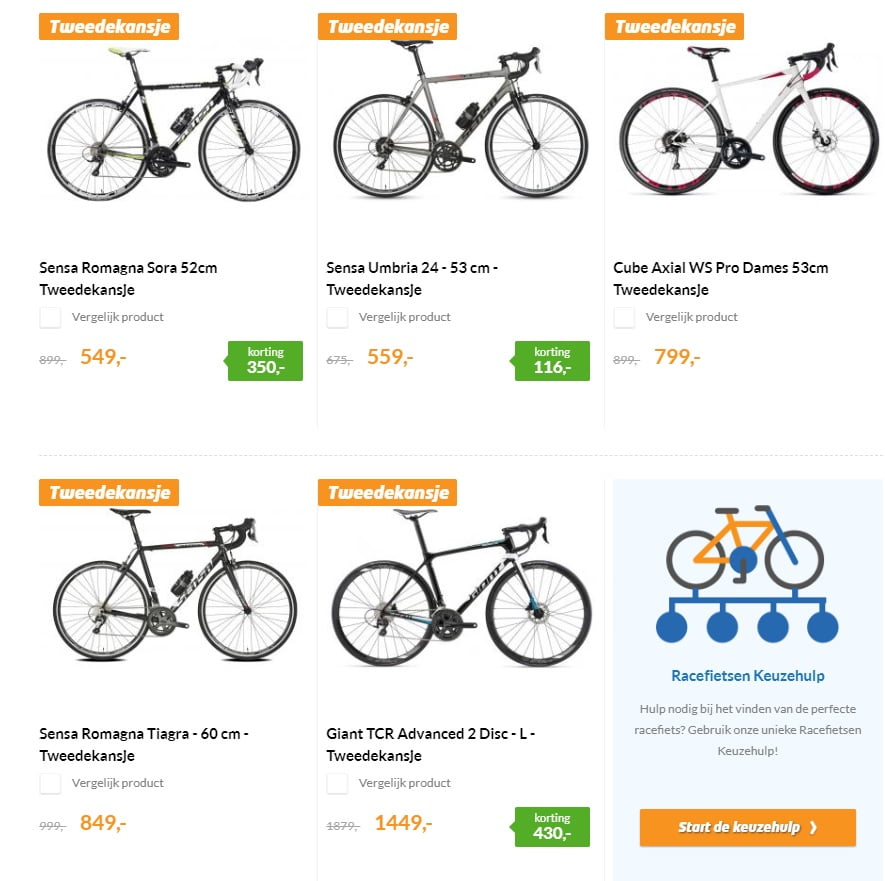Click the 116,- korting green badge
Screen dimensions: 885x881
pyautogui.click(x=552, y=360)
